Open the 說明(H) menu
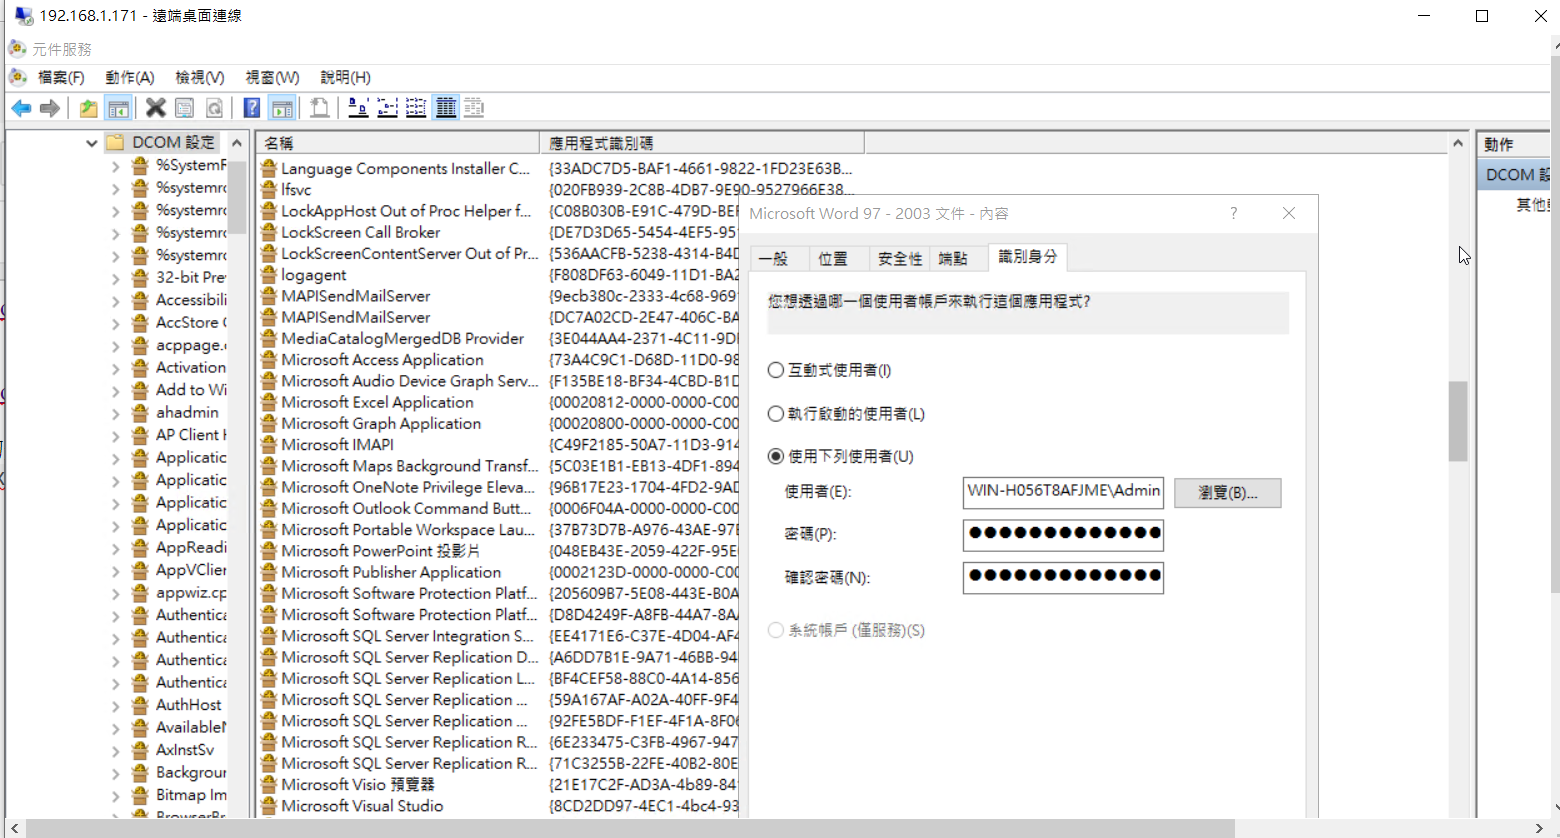The image size is (1560, 838). point(346,77)
